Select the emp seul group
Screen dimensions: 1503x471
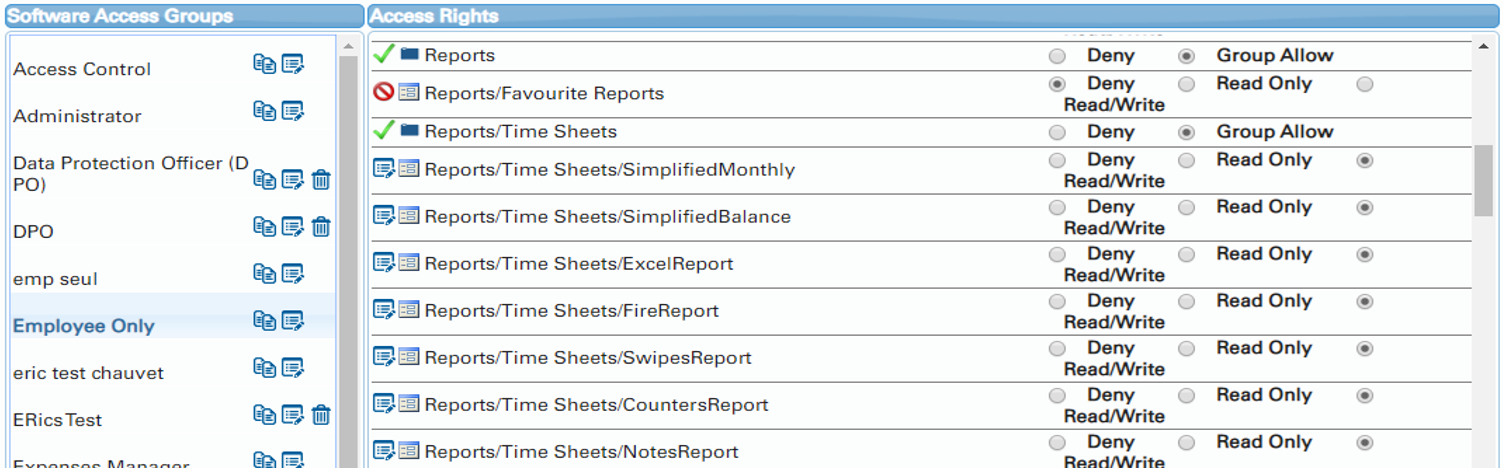coord(55,279)
